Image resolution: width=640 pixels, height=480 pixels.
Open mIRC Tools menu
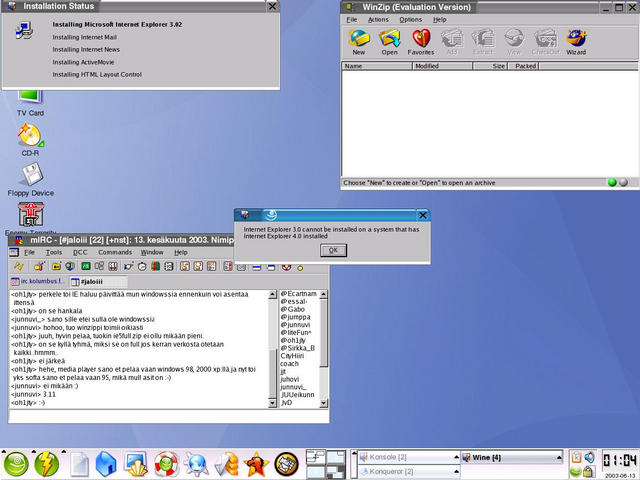(53, 252)
